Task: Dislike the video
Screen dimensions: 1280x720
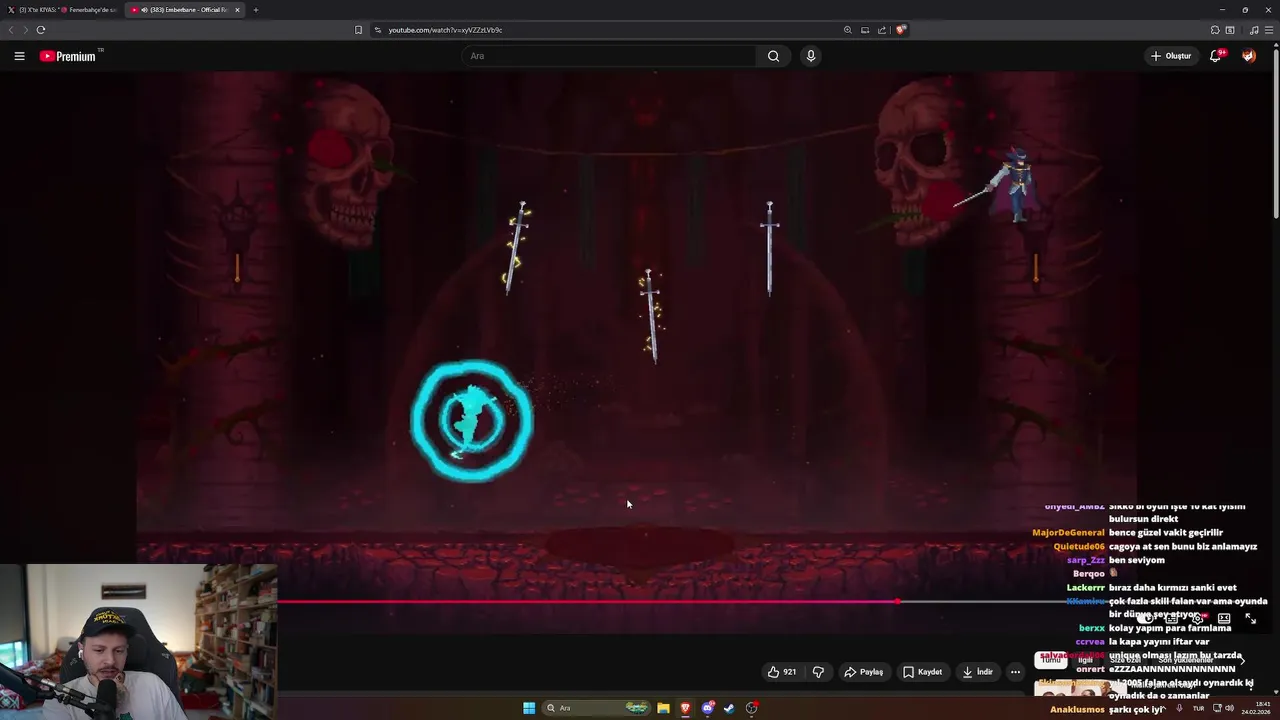Action: (x=818, y=672)
